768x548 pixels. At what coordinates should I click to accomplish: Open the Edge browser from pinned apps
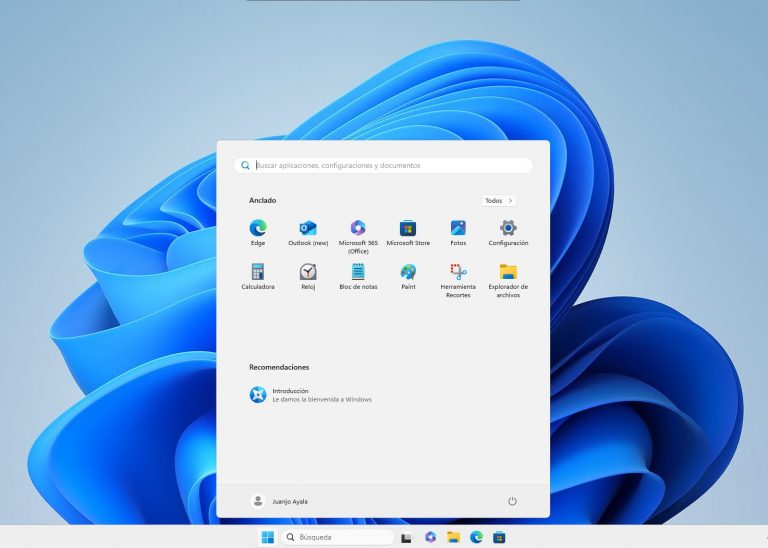[x=258, y=229]
